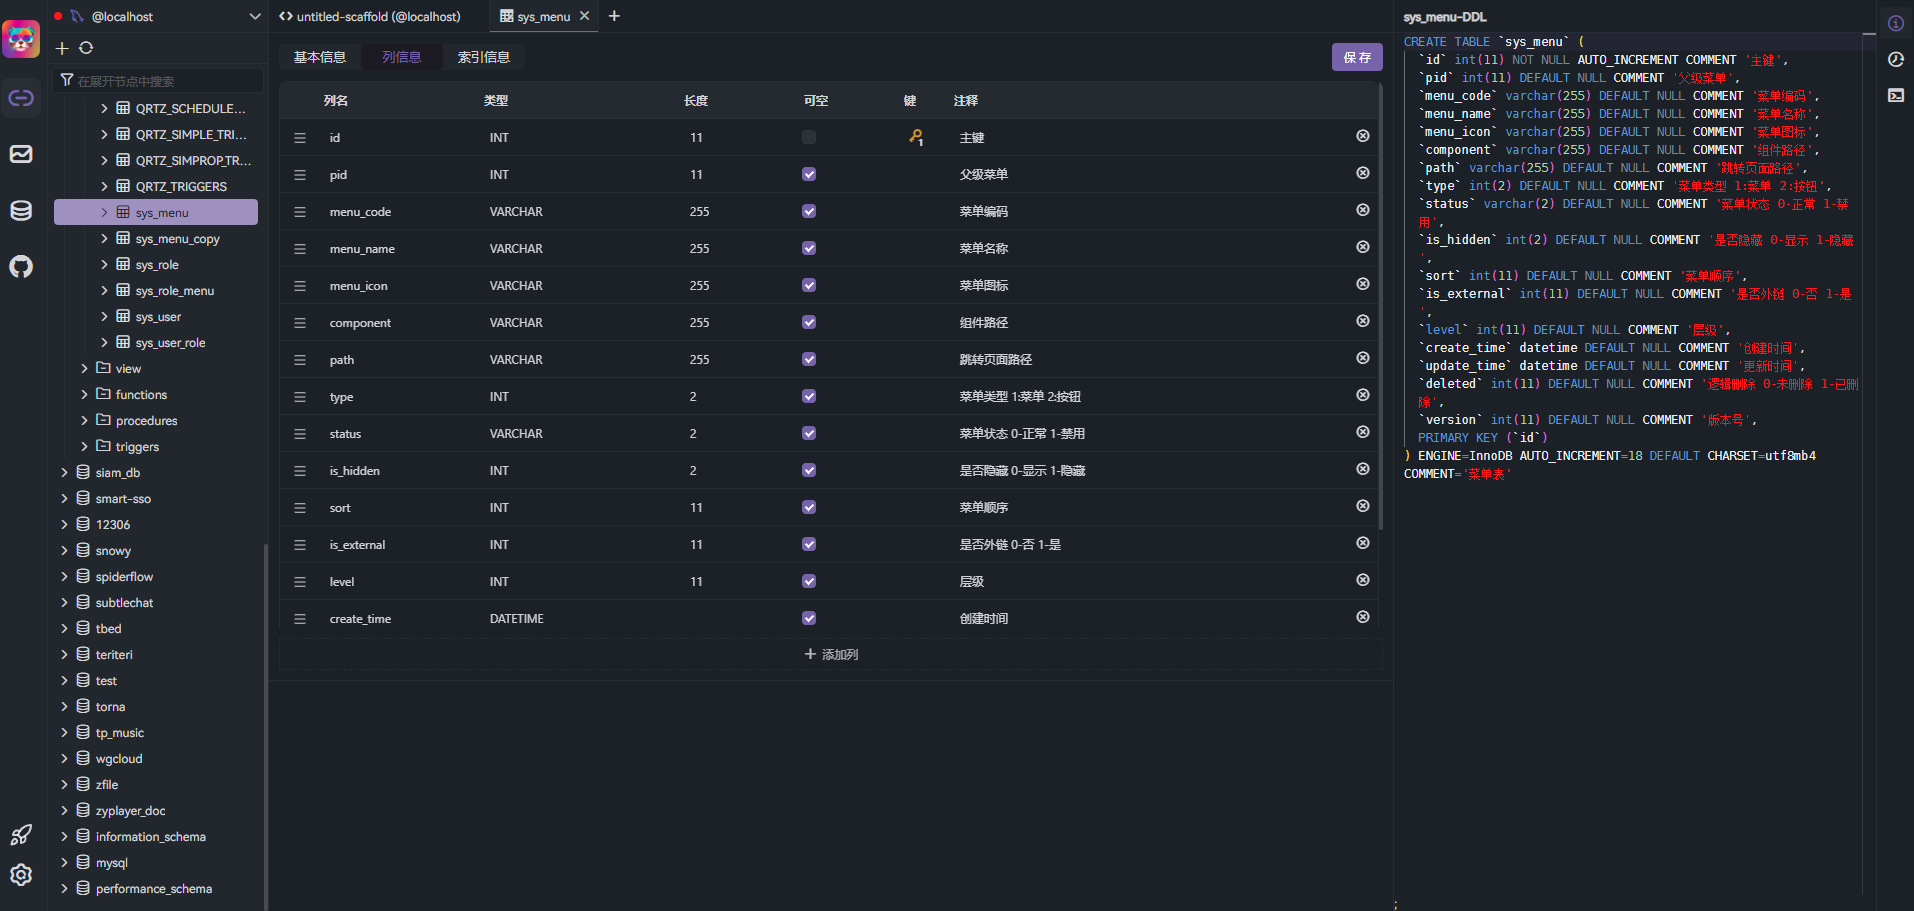The height and width of the screenshot is (911, 1914).
Task: Open the database icon in left sidebar
Action: coord(21,211)
